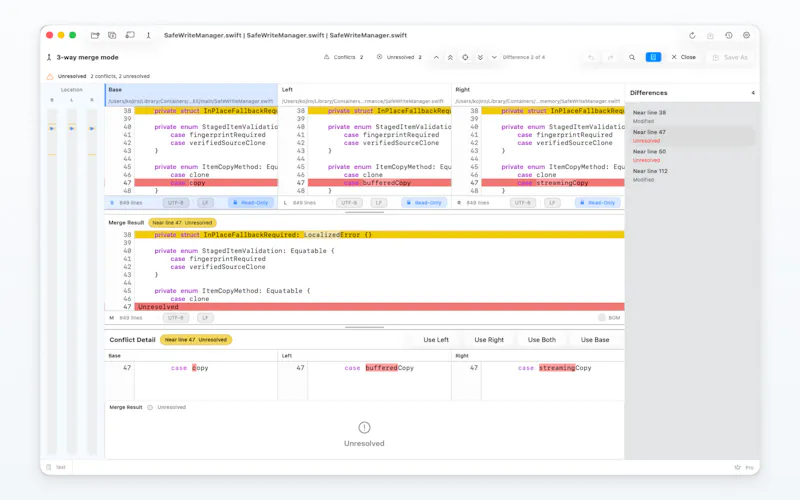
Task: Click 'case bufferedCopy' in the Left pane line 47
Action: (377, 183)
